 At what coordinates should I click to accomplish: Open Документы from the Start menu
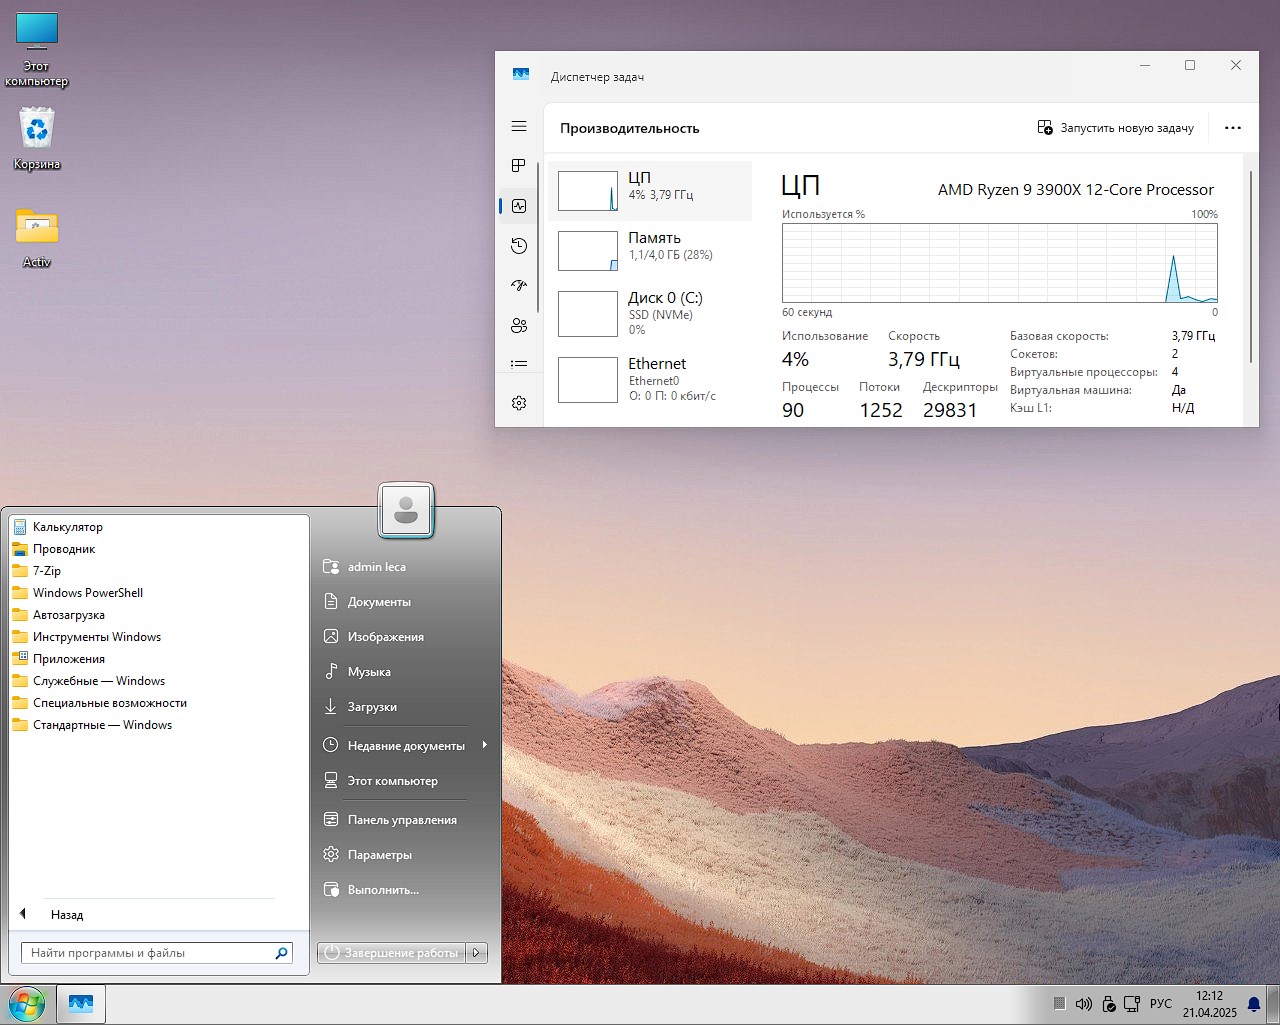pyautogui.click(x=405, y=602)
